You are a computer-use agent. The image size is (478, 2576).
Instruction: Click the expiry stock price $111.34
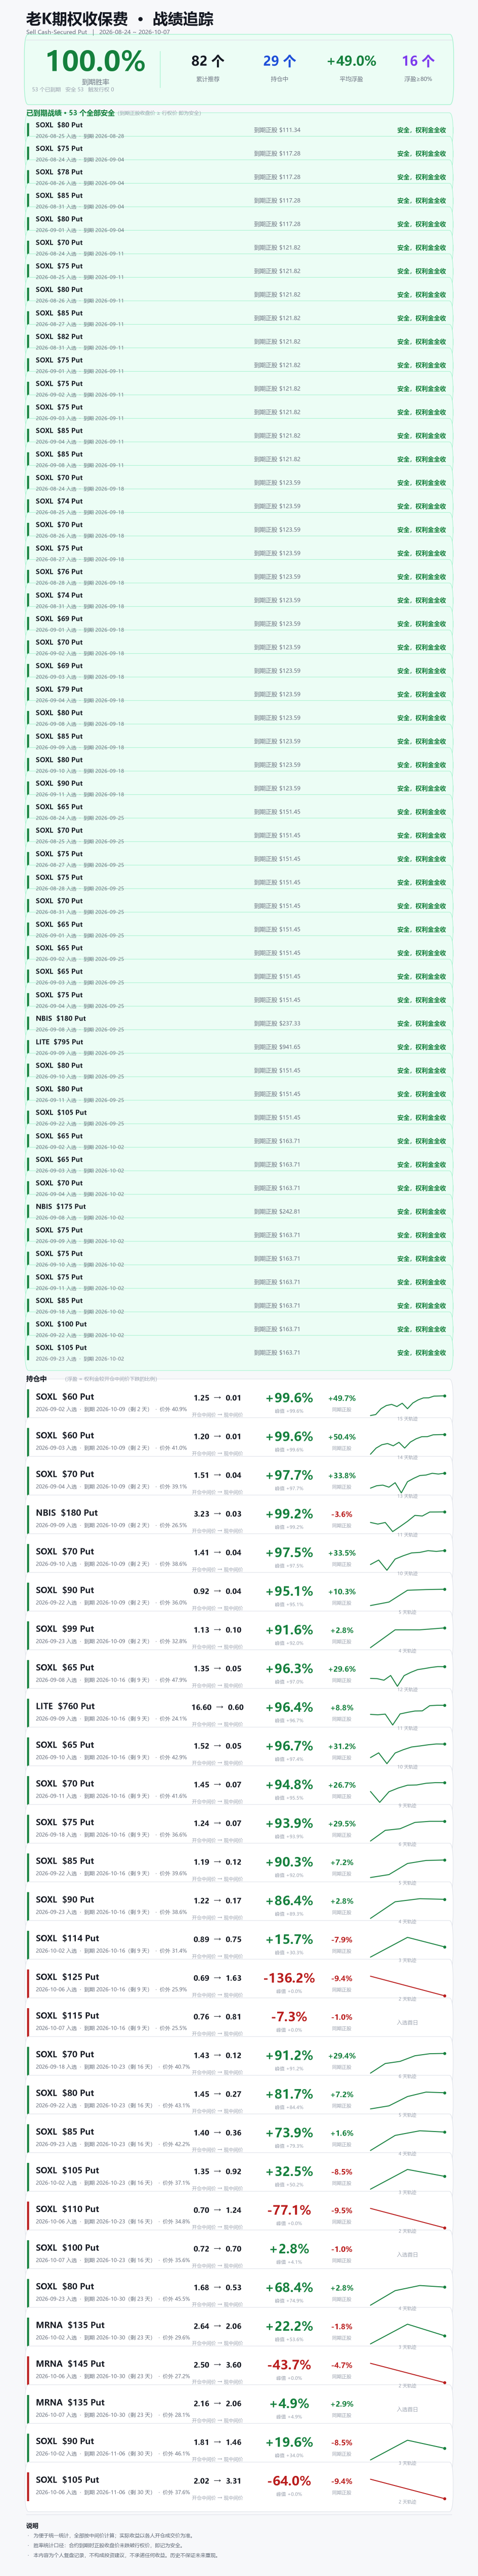[277, 130]
